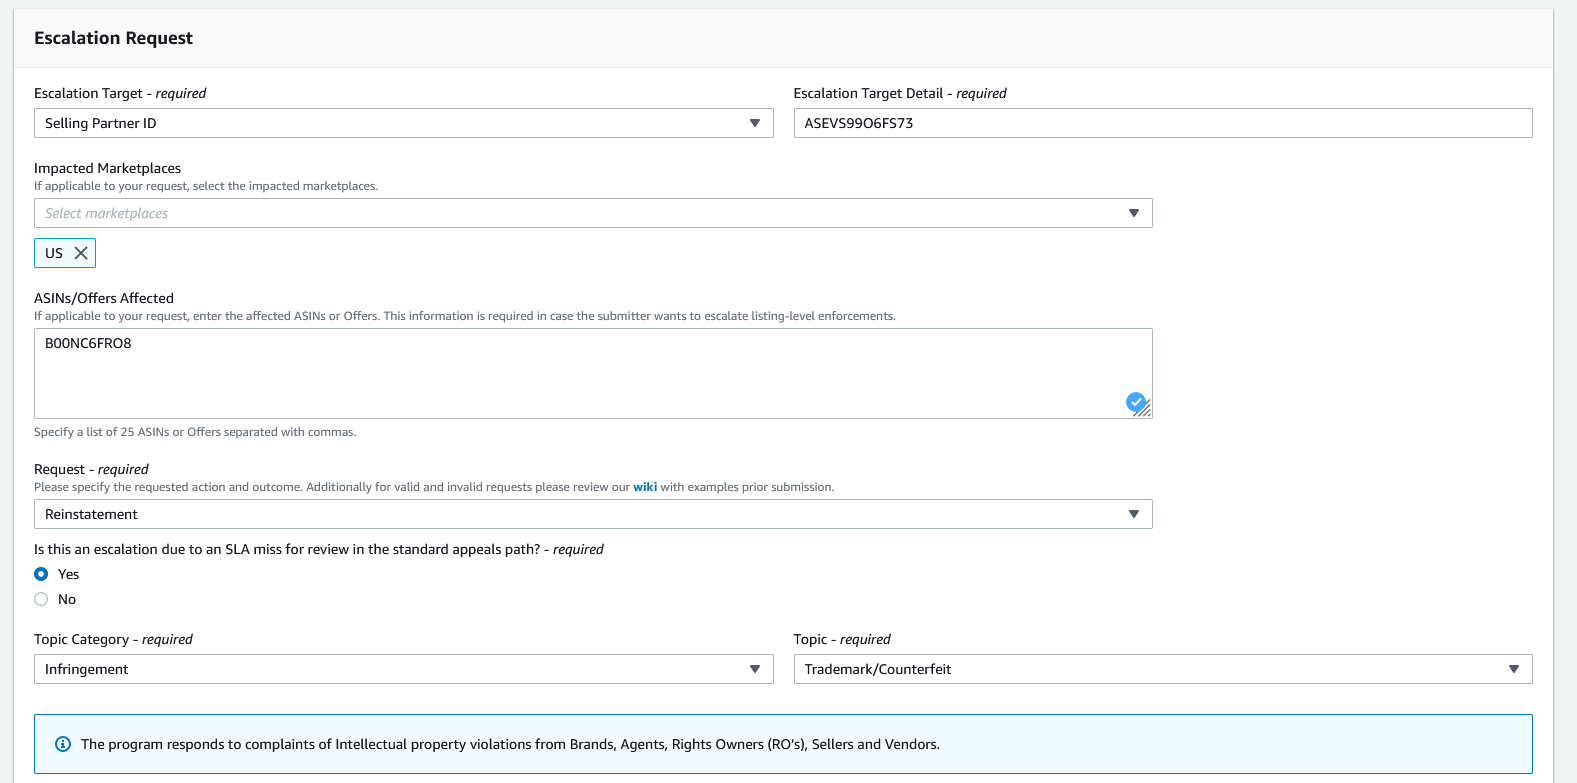Click the Escalation Target Detail input field
The image size is (1577, 783).
[1162, 123]
